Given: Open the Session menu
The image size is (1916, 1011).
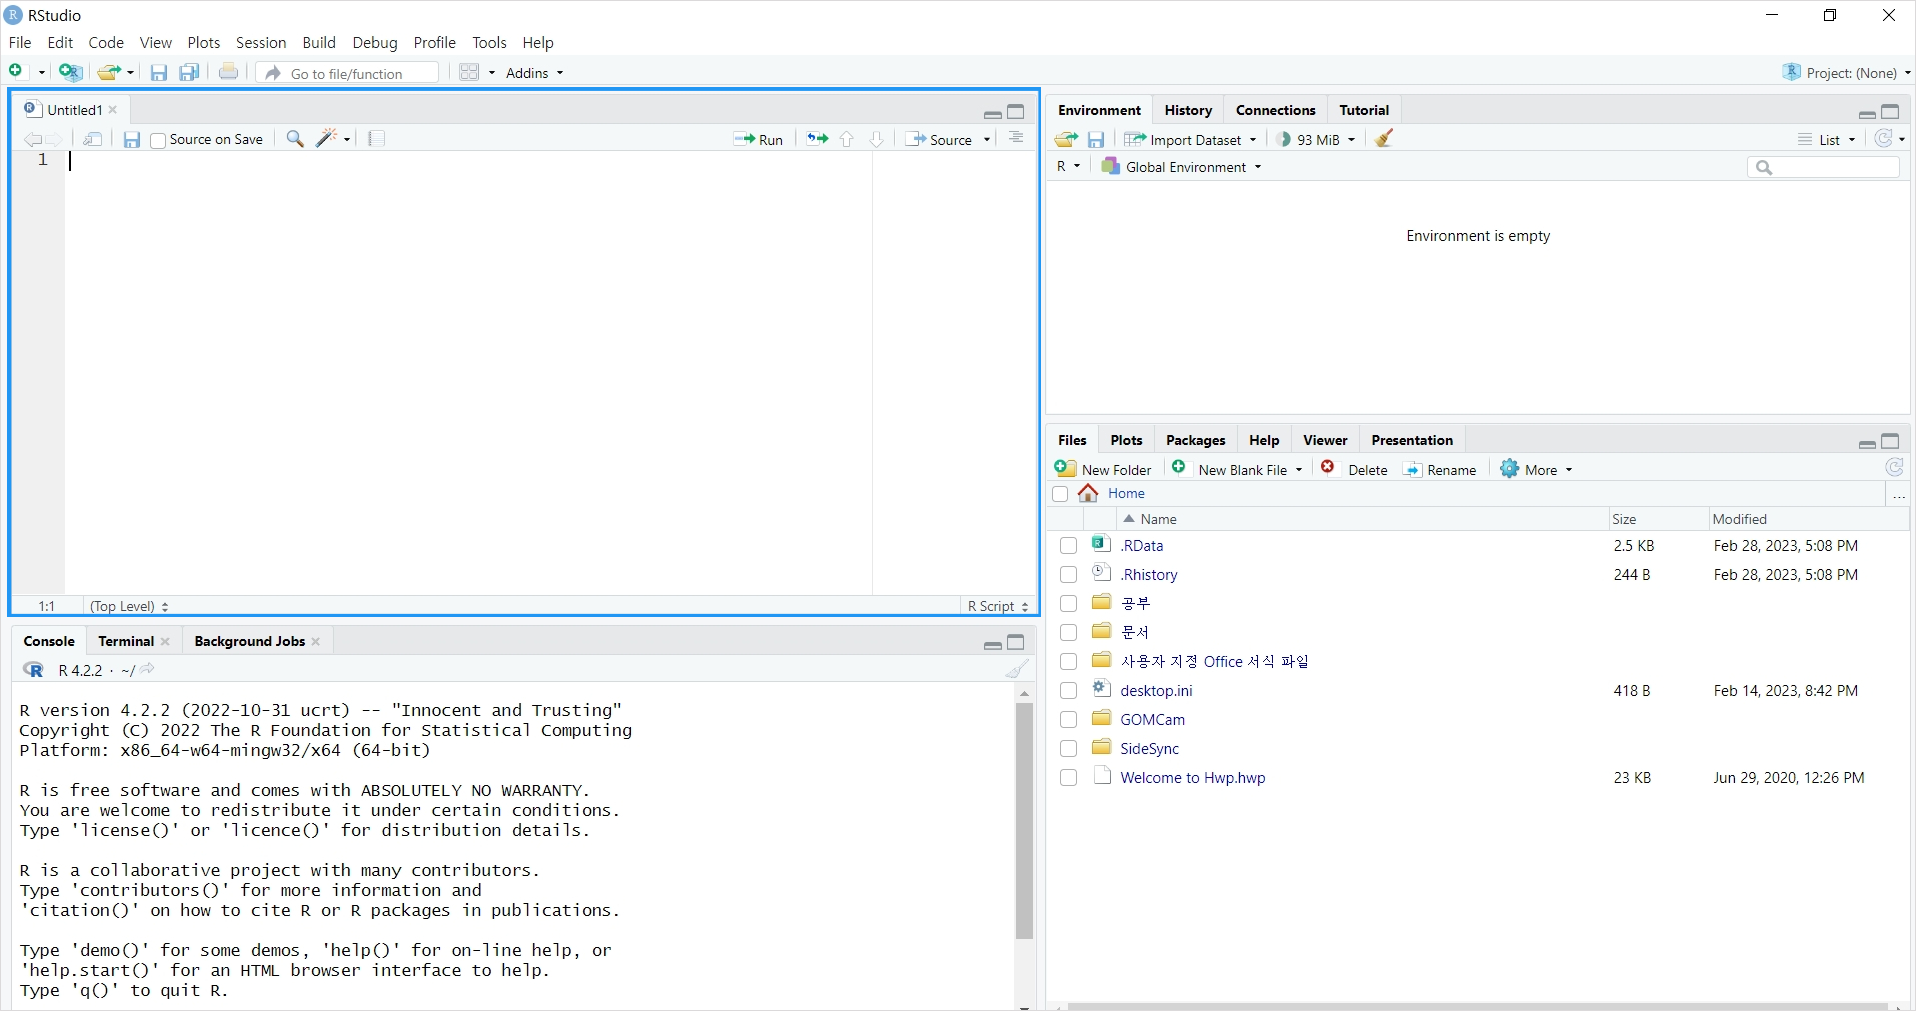Looking at the screenshot, I should click(x=261, y=43).
